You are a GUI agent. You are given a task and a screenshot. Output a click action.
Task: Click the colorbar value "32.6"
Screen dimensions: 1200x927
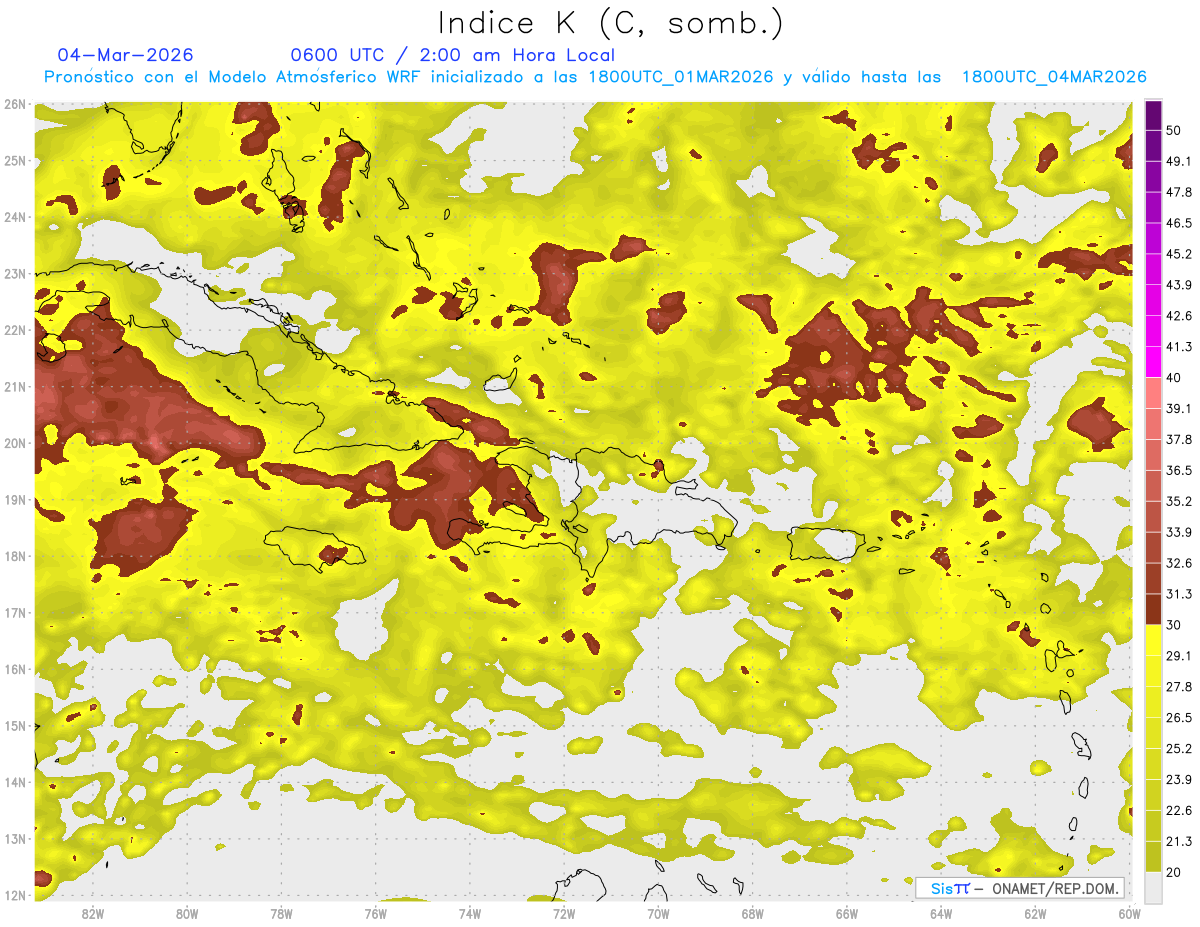(1178, 563)
